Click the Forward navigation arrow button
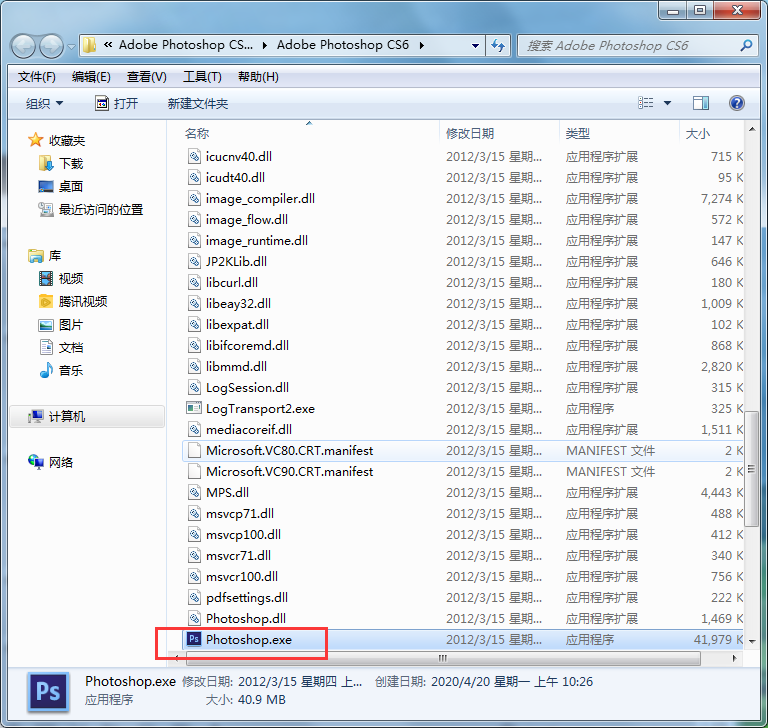Image resolution: width=768 pixels, height=728 pixels. 51,46
